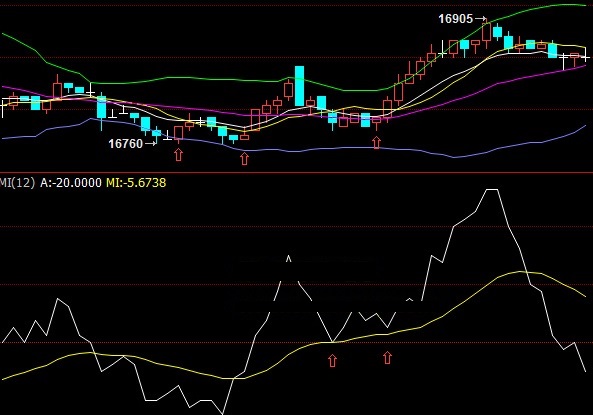Click the white peak of the MI line

point(492,190)
